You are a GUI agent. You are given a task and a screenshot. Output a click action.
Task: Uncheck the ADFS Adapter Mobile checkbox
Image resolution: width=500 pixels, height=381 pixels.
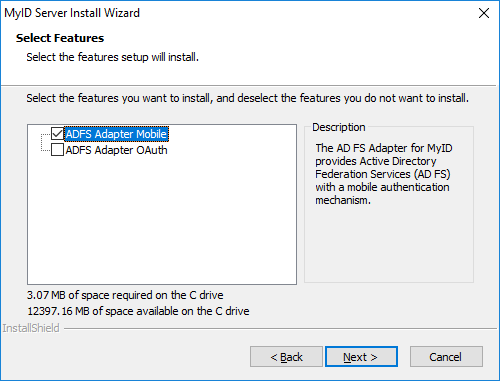(x=57, y=134)
